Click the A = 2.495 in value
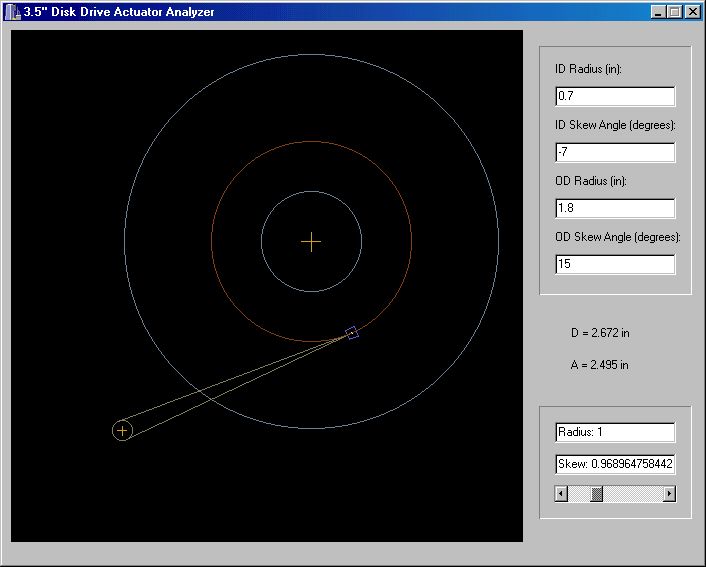This screenshot has width=706, height=567. coord(599,365)
